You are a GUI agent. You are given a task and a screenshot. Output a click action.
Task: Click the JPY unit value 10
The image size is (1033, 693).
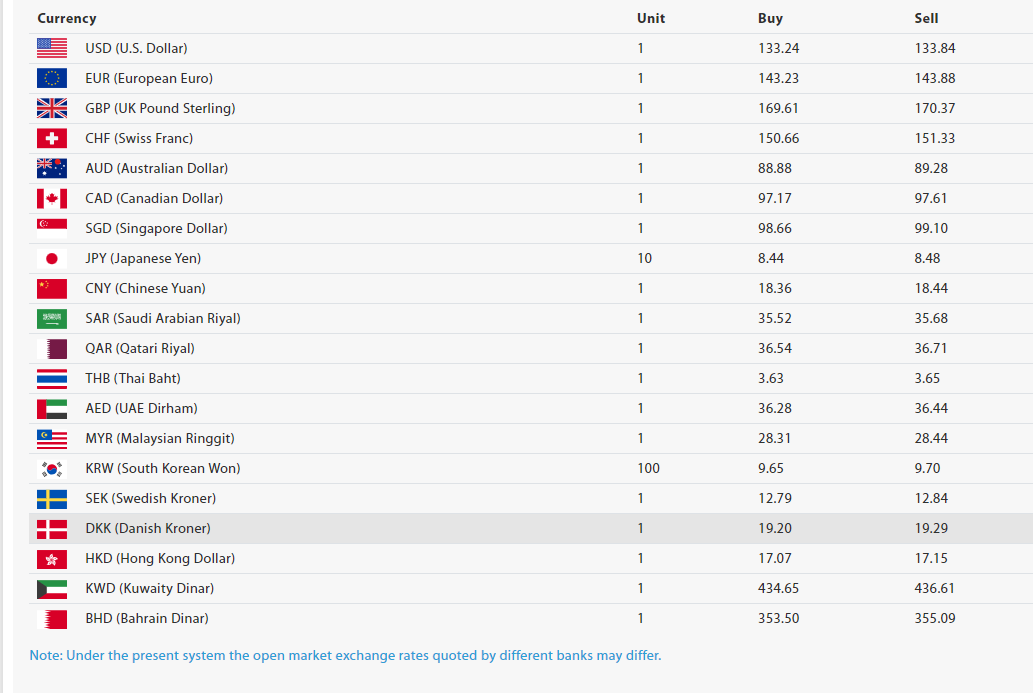(x=644, y=258)
